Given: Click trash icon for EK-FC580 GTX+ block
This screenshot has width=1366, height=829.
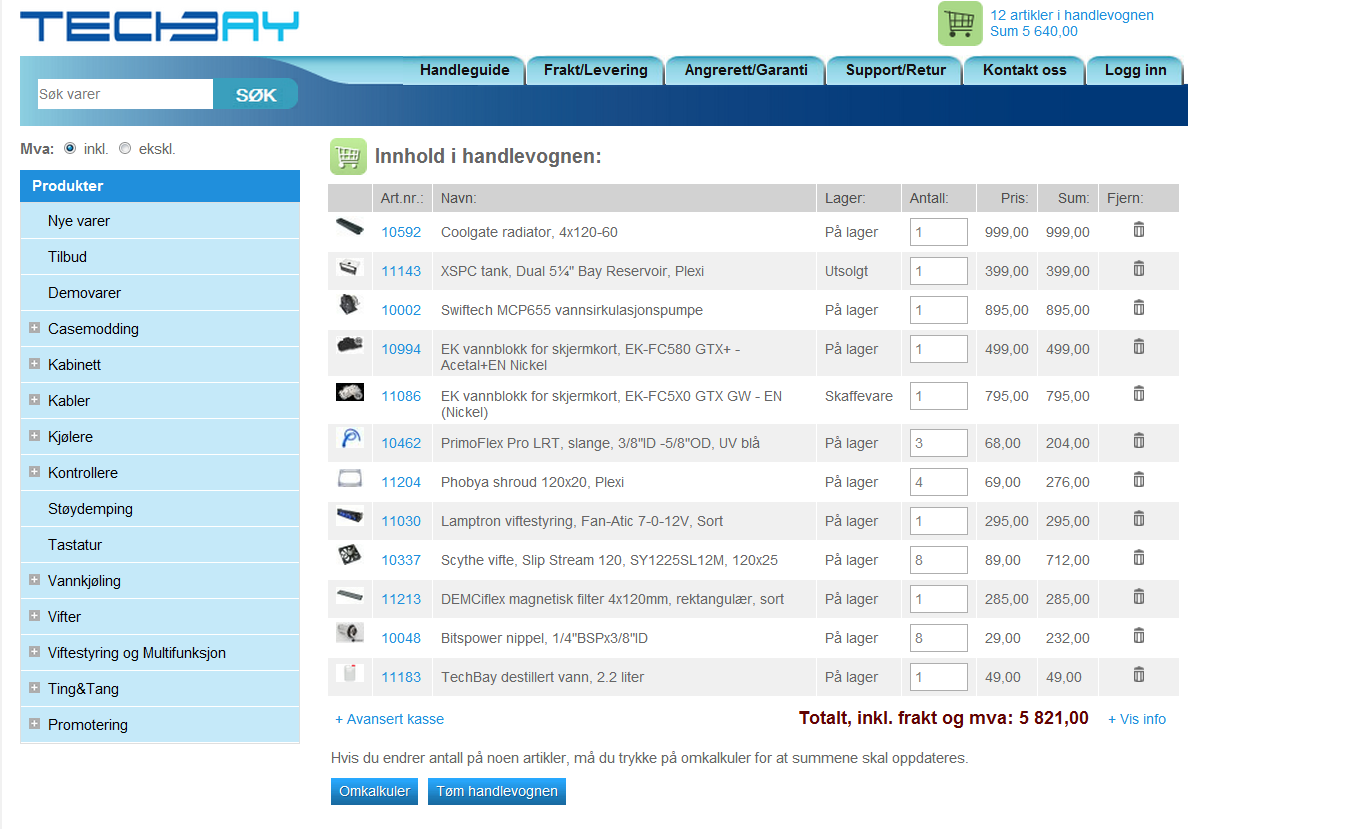Looking at the screenshot, I should [1138, 347].
